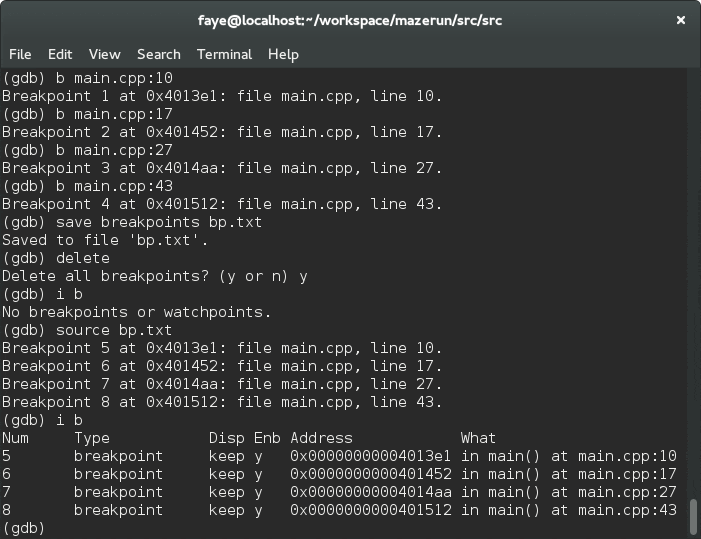Click the 'b main.cpp:43' command line
This screenshot has width=701, height=539.
(x=88, y=186)
